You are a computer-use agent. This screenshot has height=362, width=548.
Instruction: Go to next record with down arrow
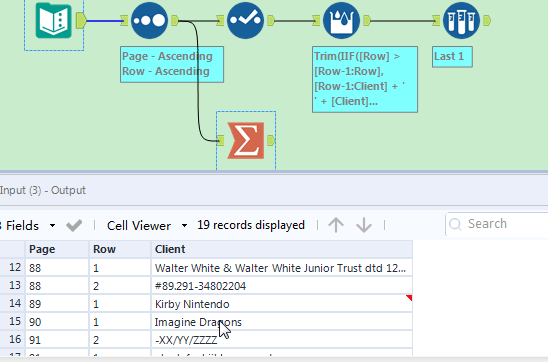364,225
